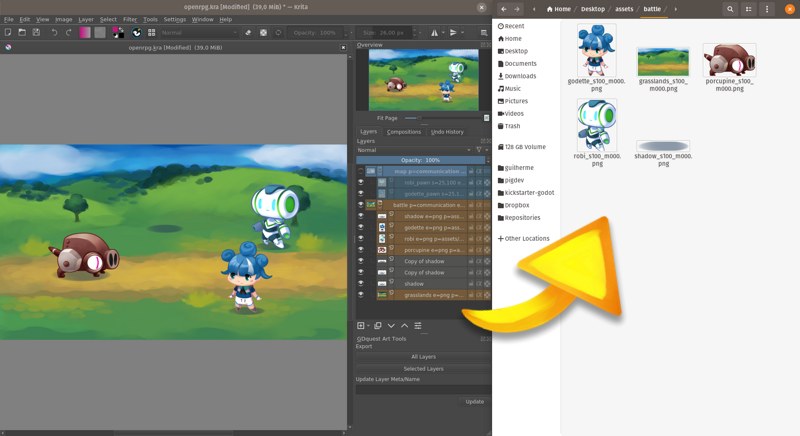Go to assets folder in path bar
The width and height of the screenshot is (800, 436).
click(x=623, y=9)
